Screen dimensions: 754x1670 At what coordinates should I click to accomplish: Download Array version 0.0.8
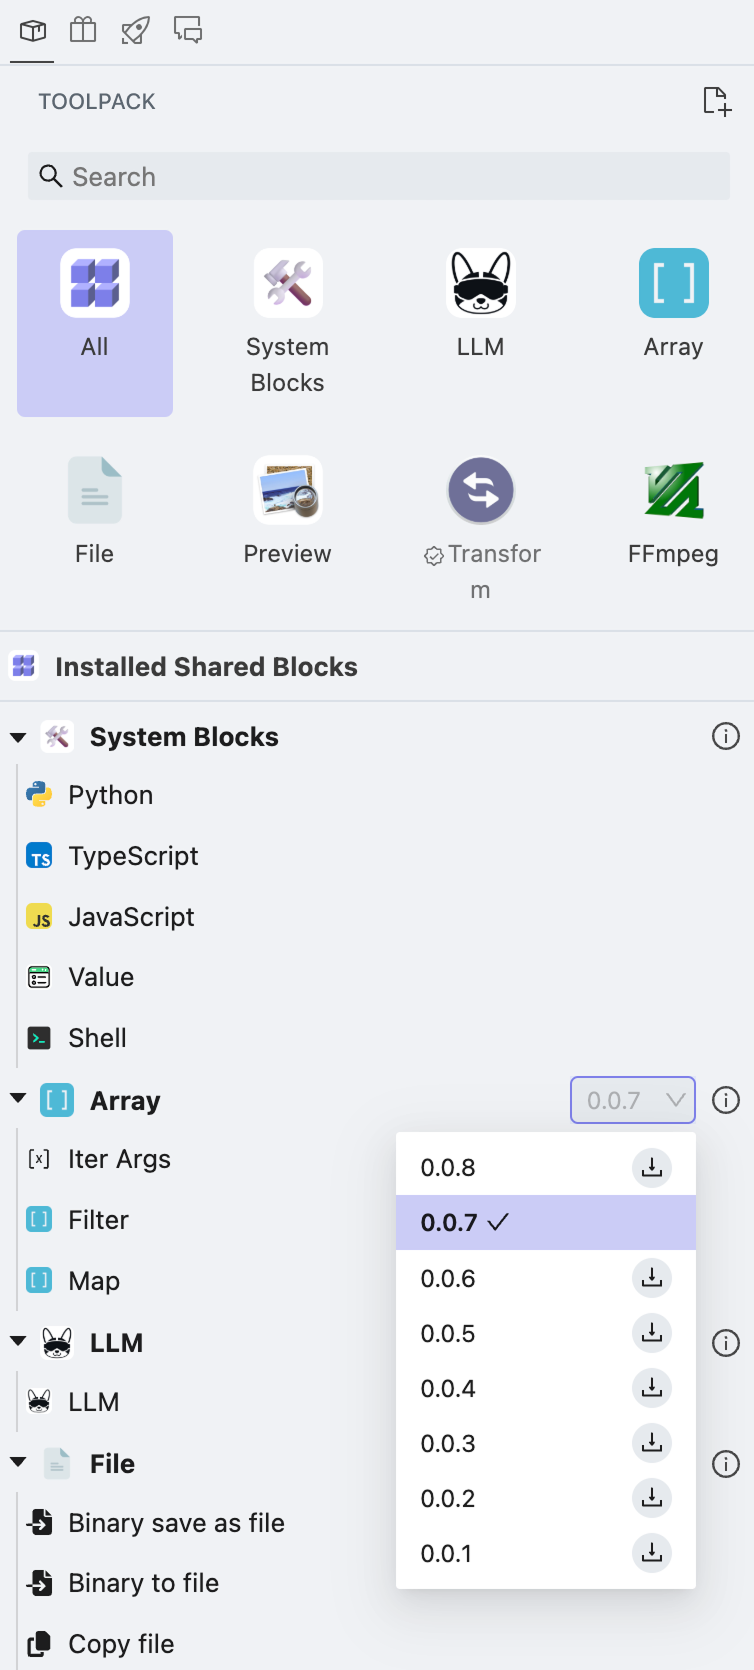[x=651, y=1168]
